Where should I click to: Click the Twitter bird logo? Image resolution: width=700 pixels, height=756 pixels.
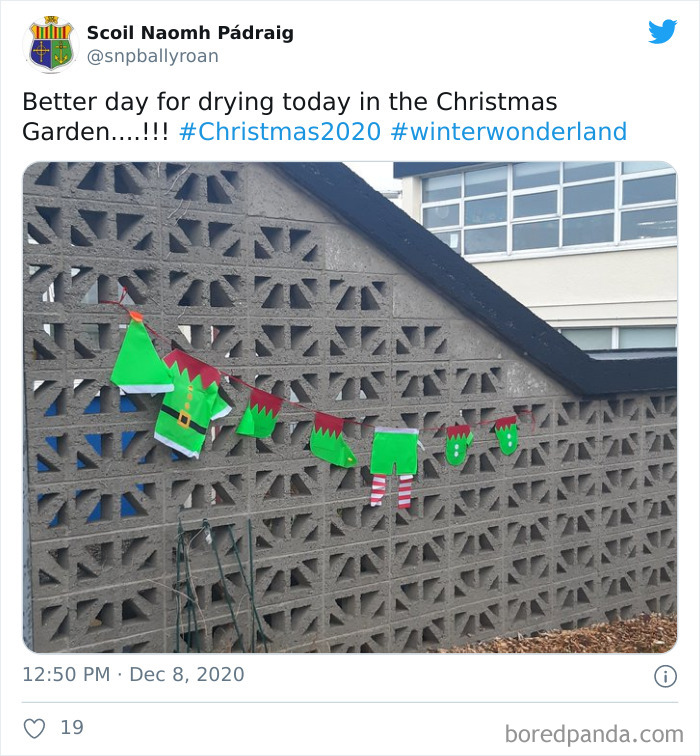click(x=662, y=32)
